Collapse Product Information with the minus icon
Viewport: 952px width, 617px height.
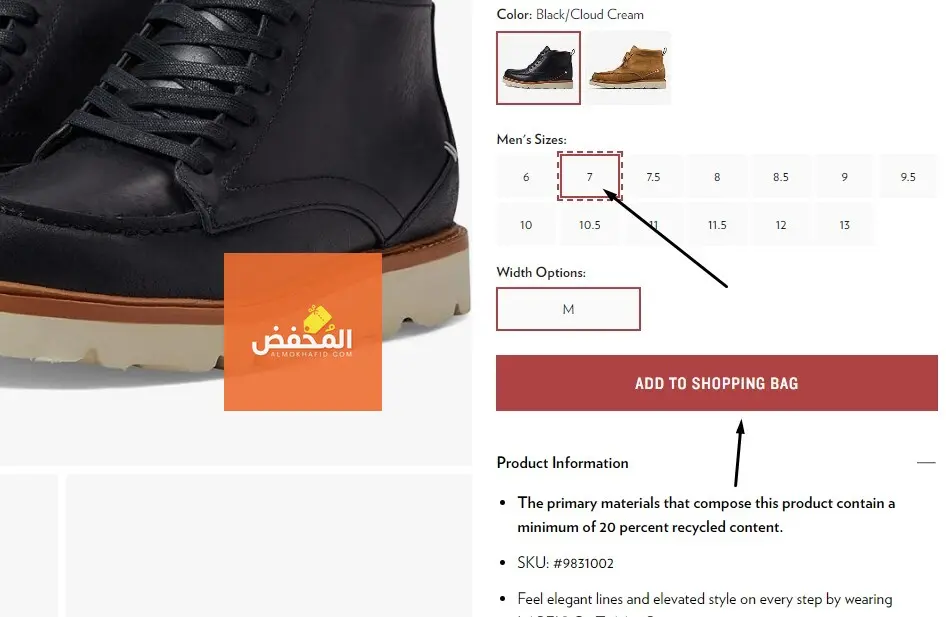click(x=926, y=463)
